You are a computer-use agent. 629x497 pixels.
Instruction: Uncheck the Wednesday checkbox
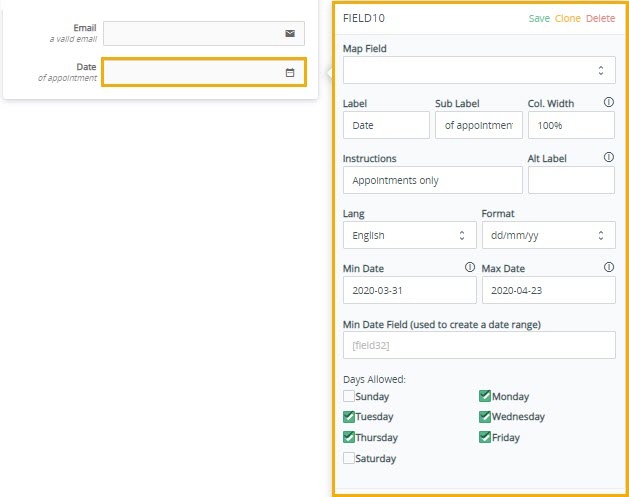pyautogui.click(x=485, y=416)
